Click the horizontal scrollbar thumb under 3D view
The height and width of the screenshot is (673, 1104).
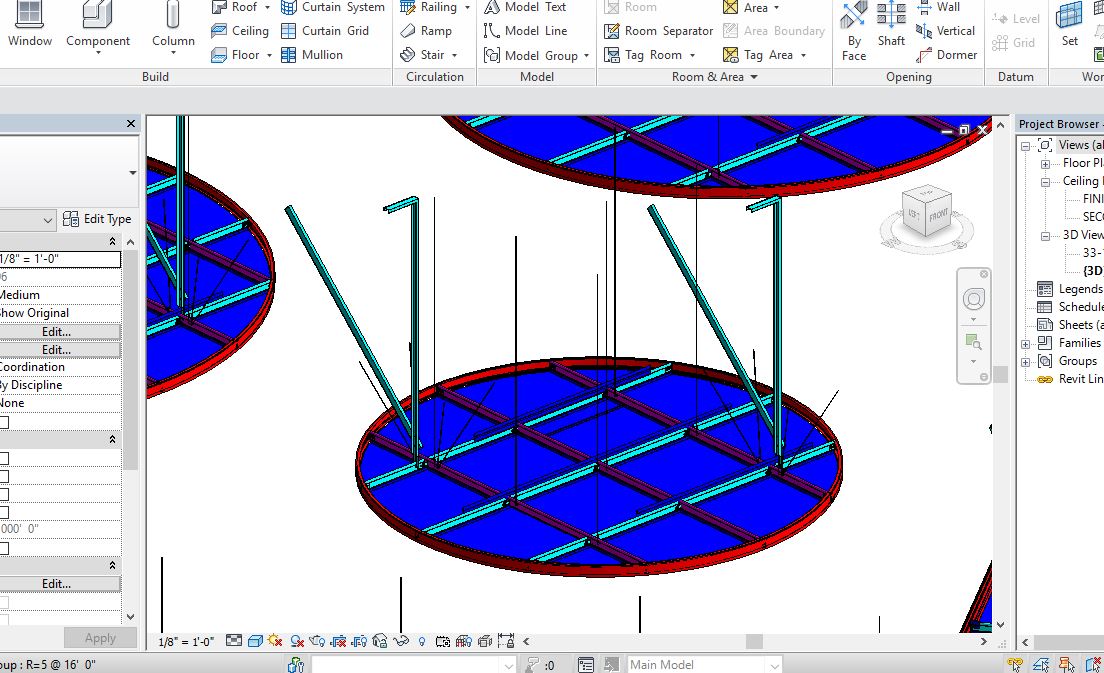tap(754, 641)
